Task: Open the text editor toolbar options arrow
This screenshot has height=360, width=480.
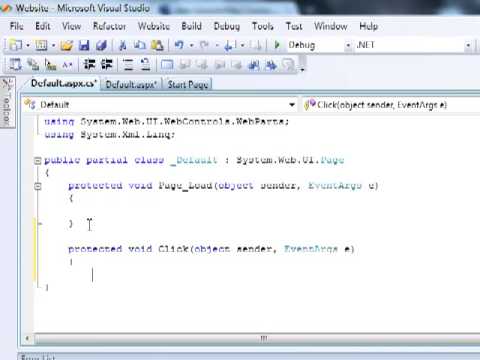Action: [303, 69]
